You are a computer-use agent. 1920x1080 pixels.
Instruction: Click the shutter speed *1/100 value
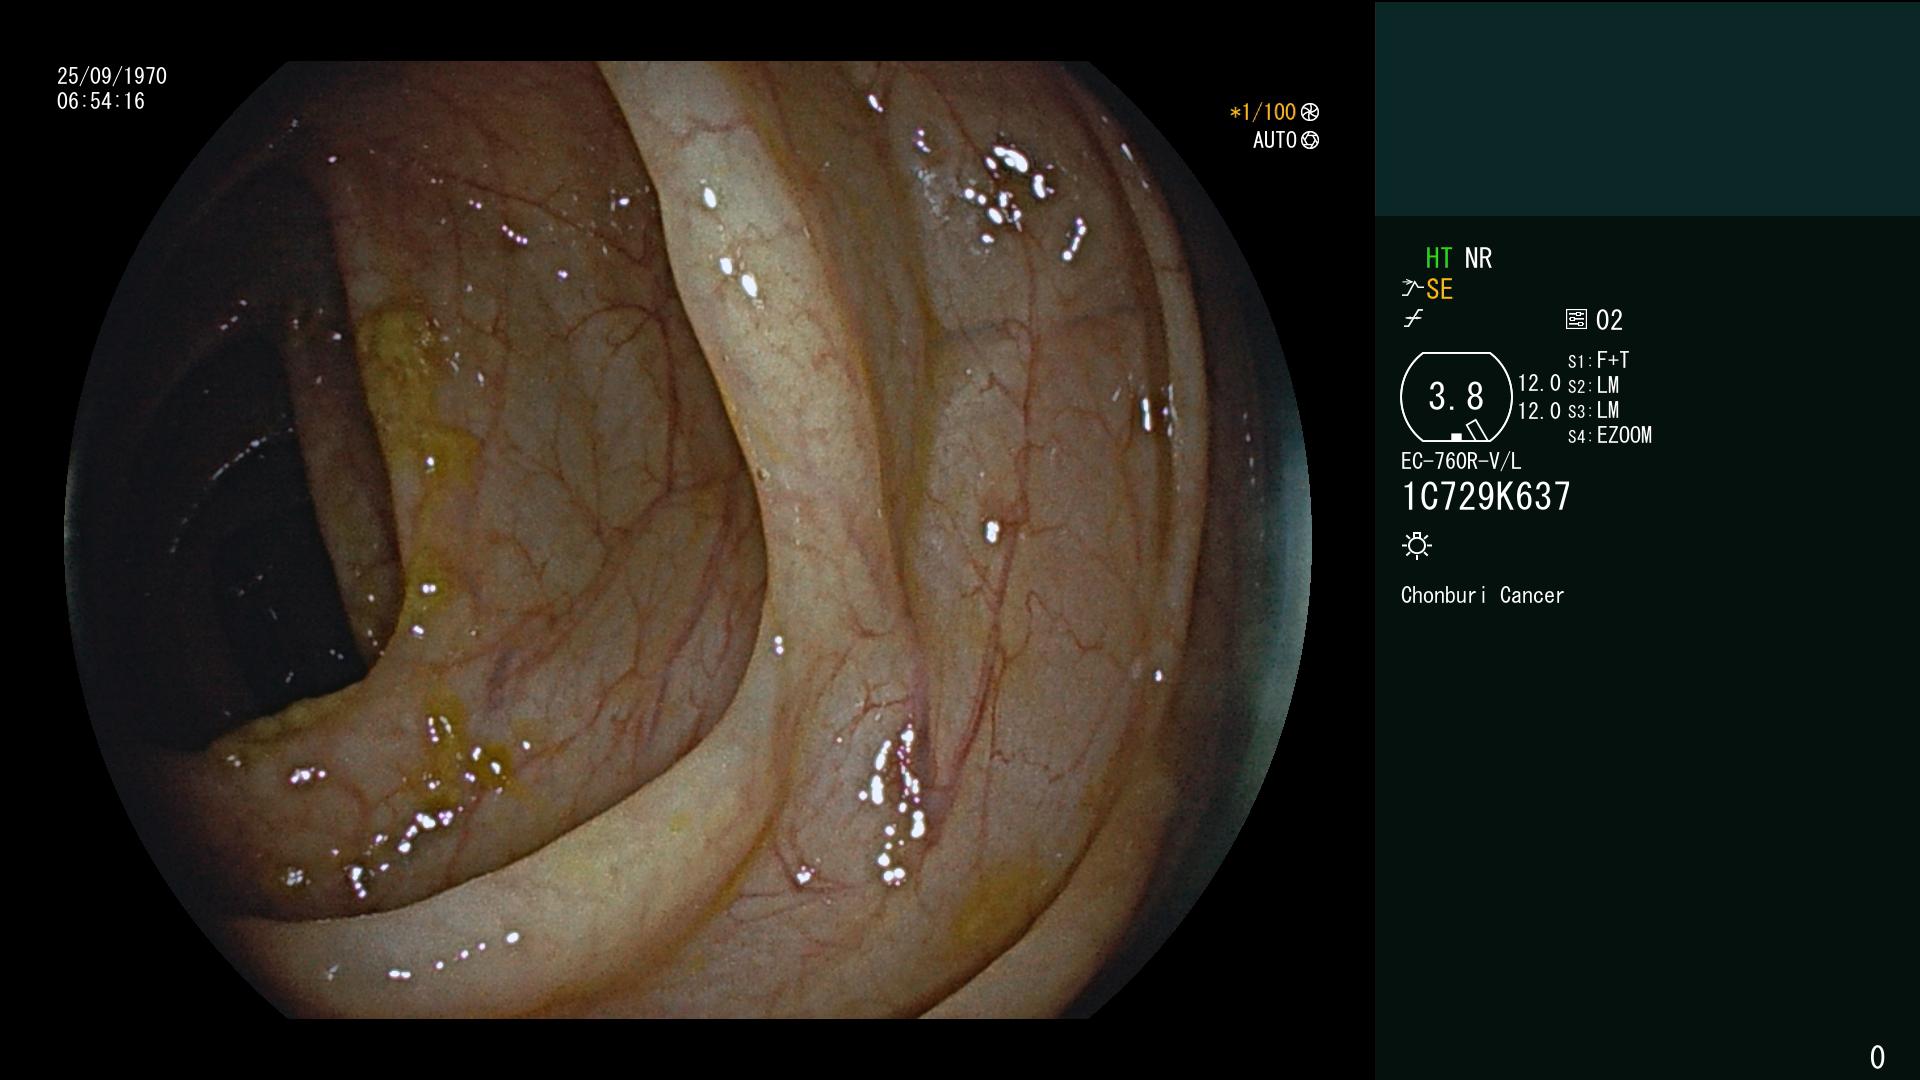point(1263,112)
